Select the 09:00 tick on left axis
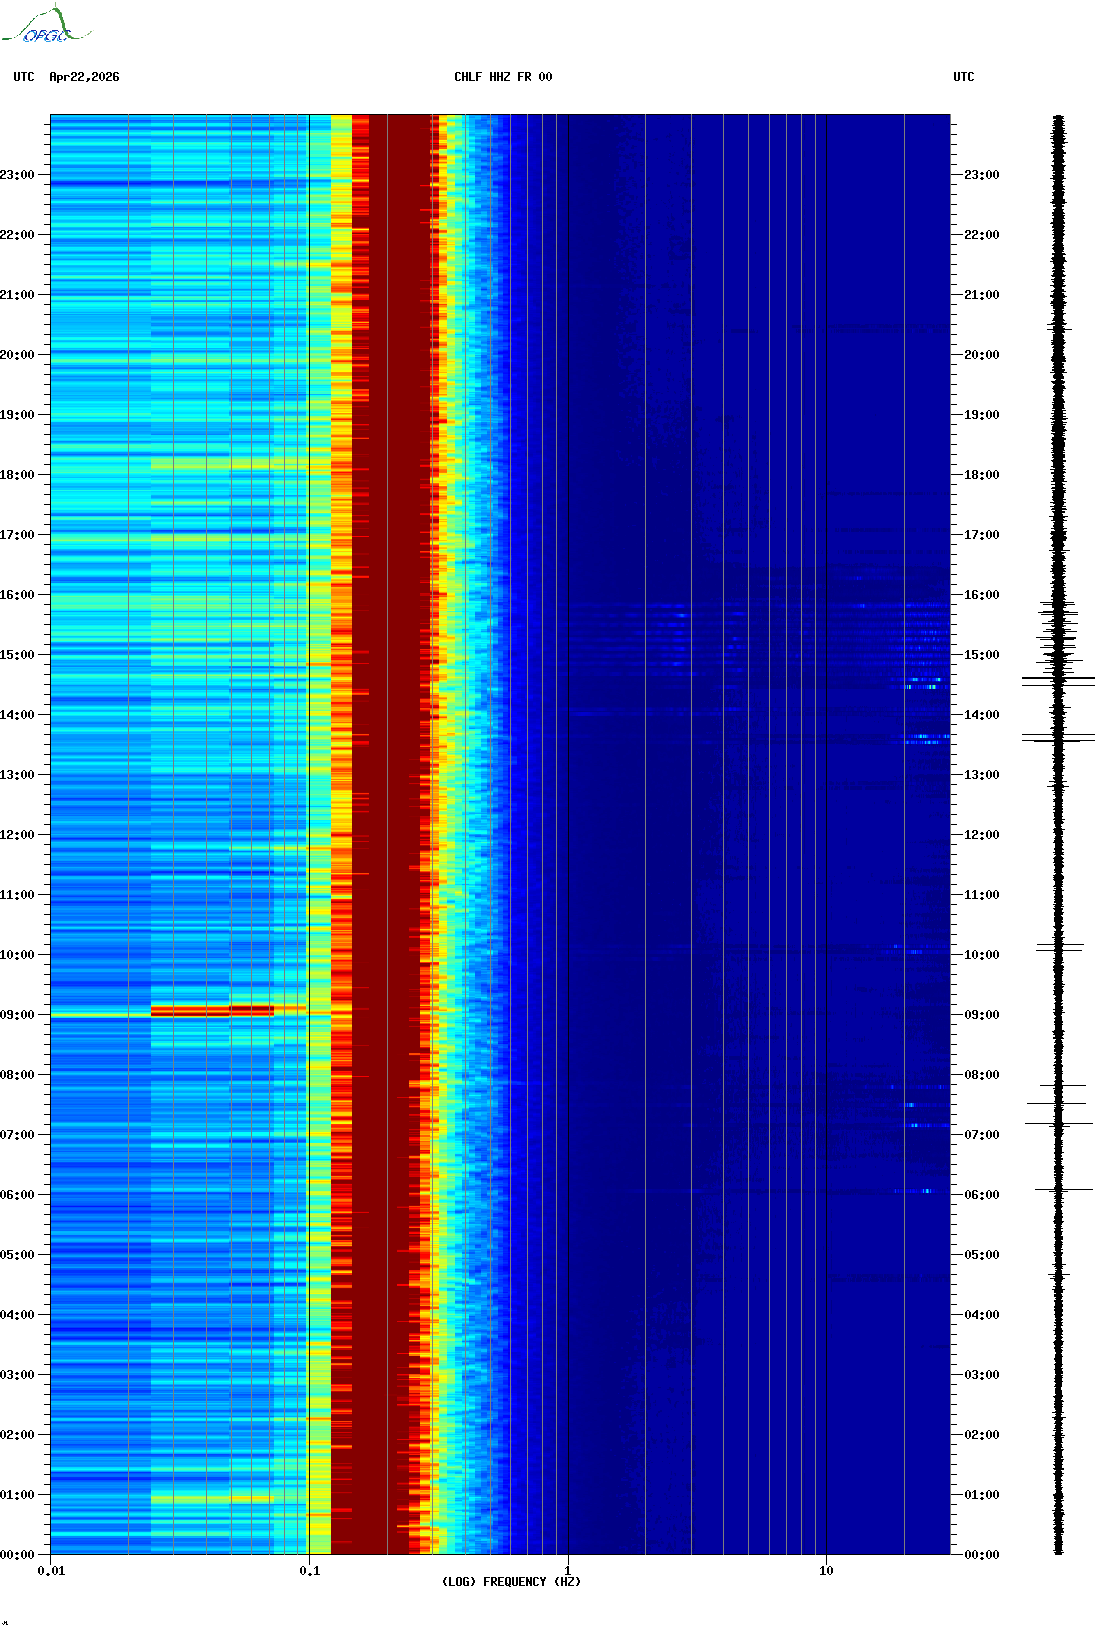The height and width of the screenshot is (1634, 1102). 17,1015
